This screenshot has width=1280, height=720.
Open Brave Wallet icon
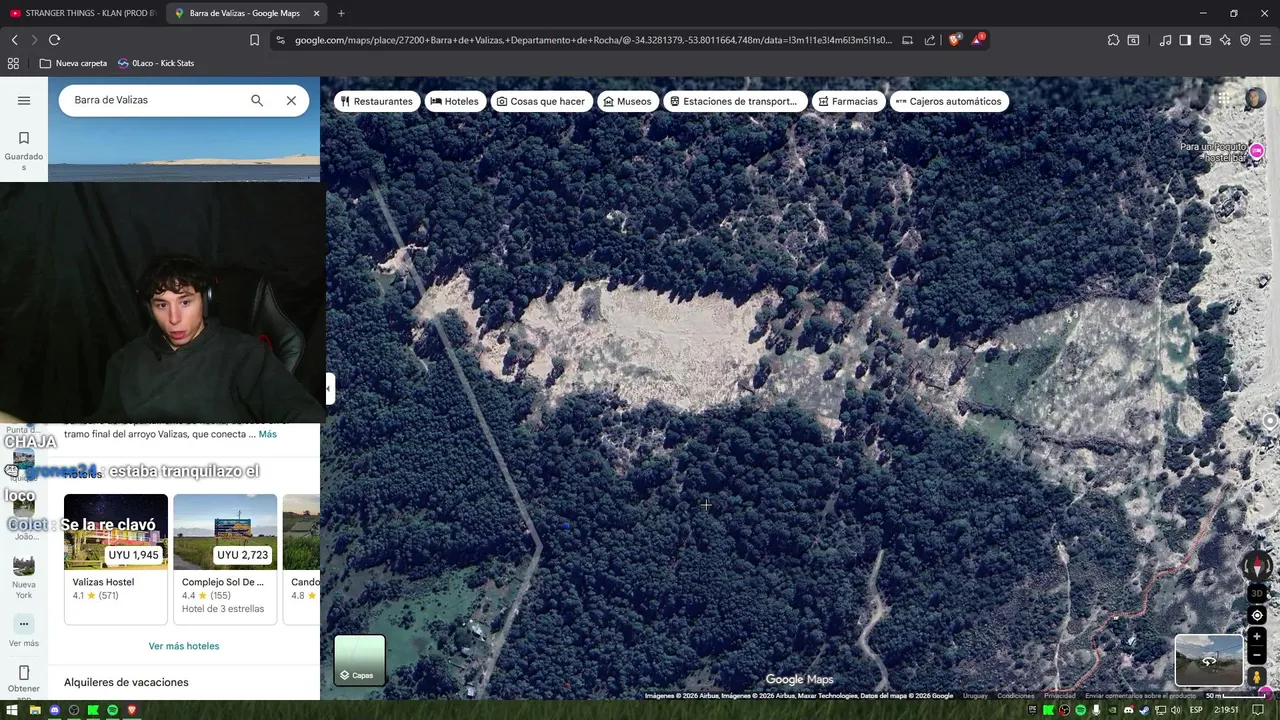1205,40
